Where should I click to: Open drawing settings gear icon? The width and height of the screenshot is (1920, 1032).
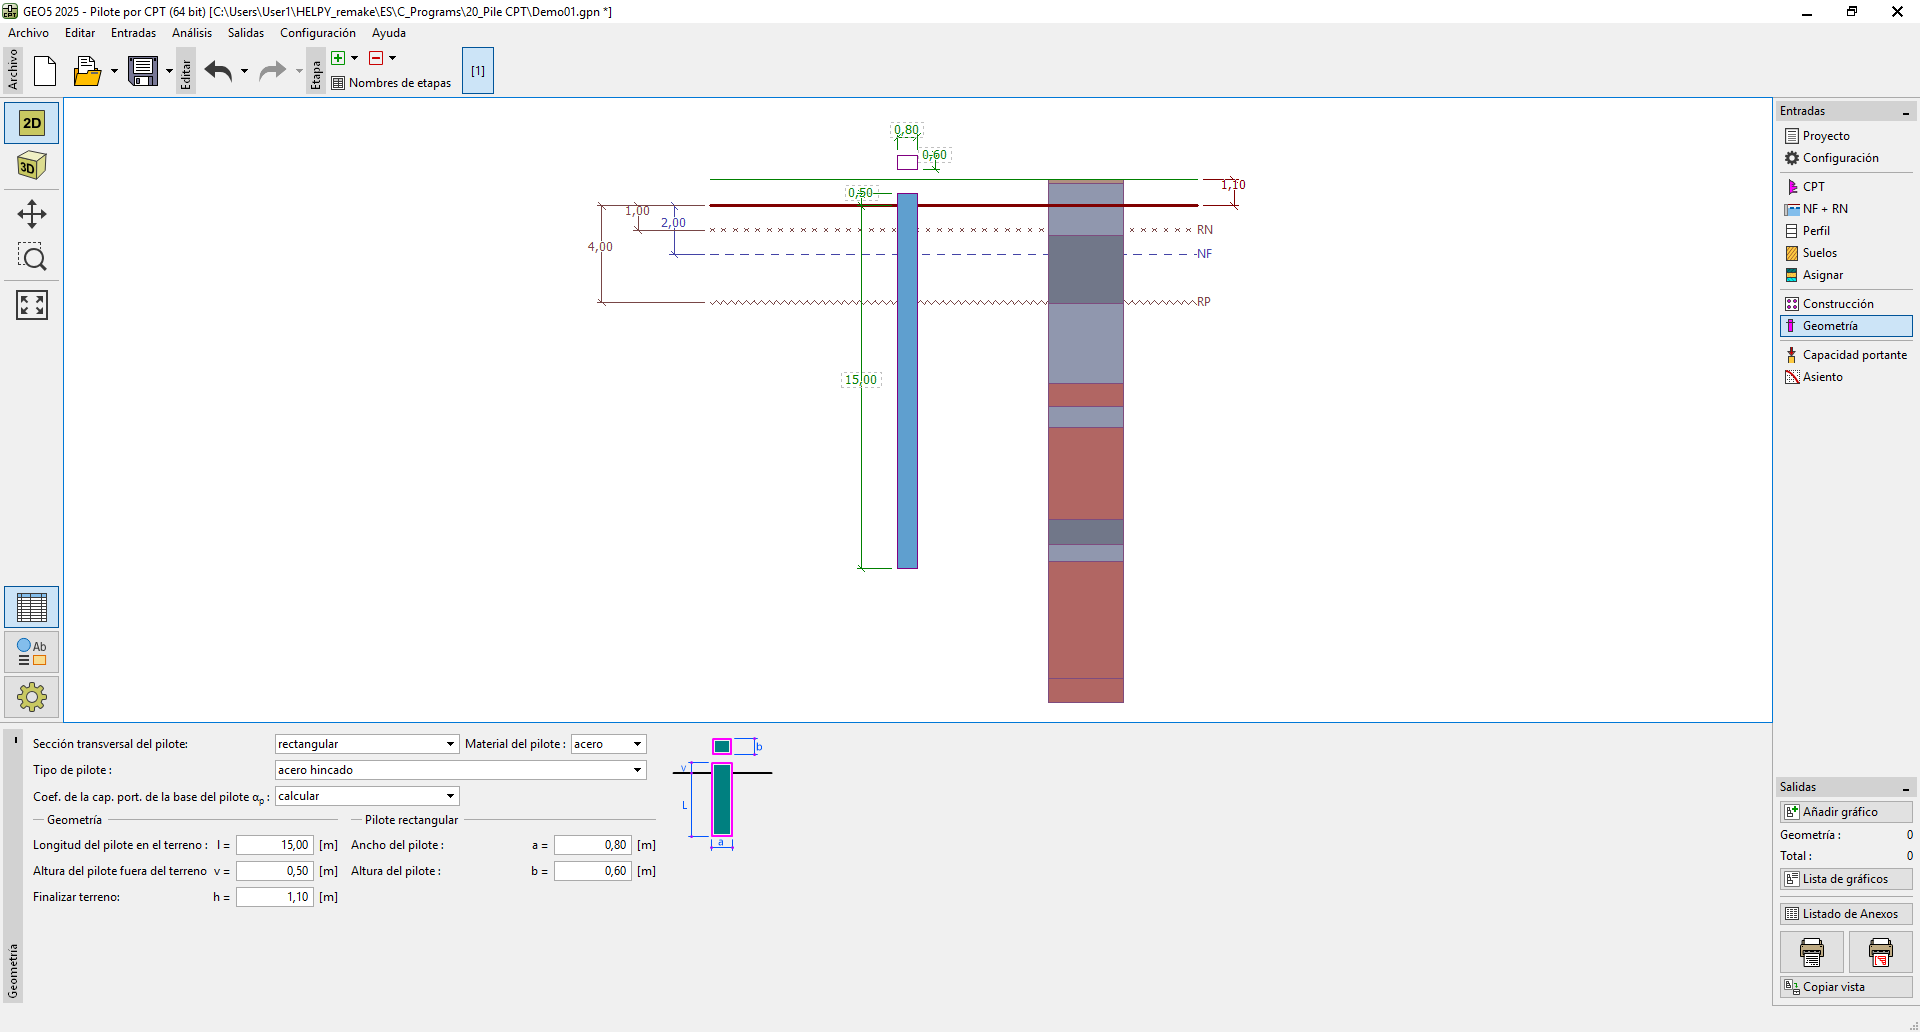[x=32, y=696]
